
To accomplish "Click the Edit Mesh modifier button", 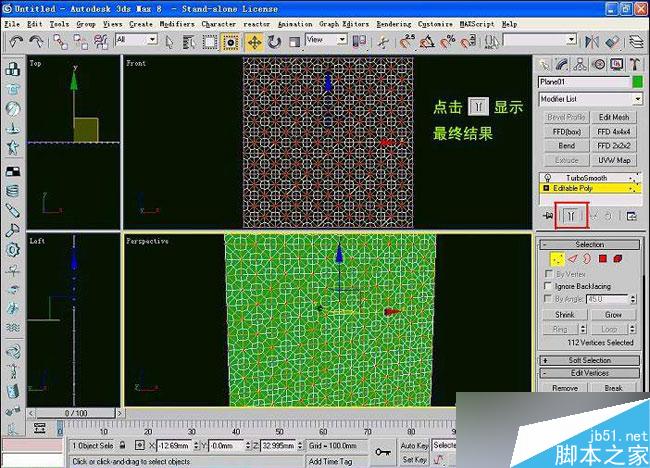I will pyautogui.click(x=614, y=117).
